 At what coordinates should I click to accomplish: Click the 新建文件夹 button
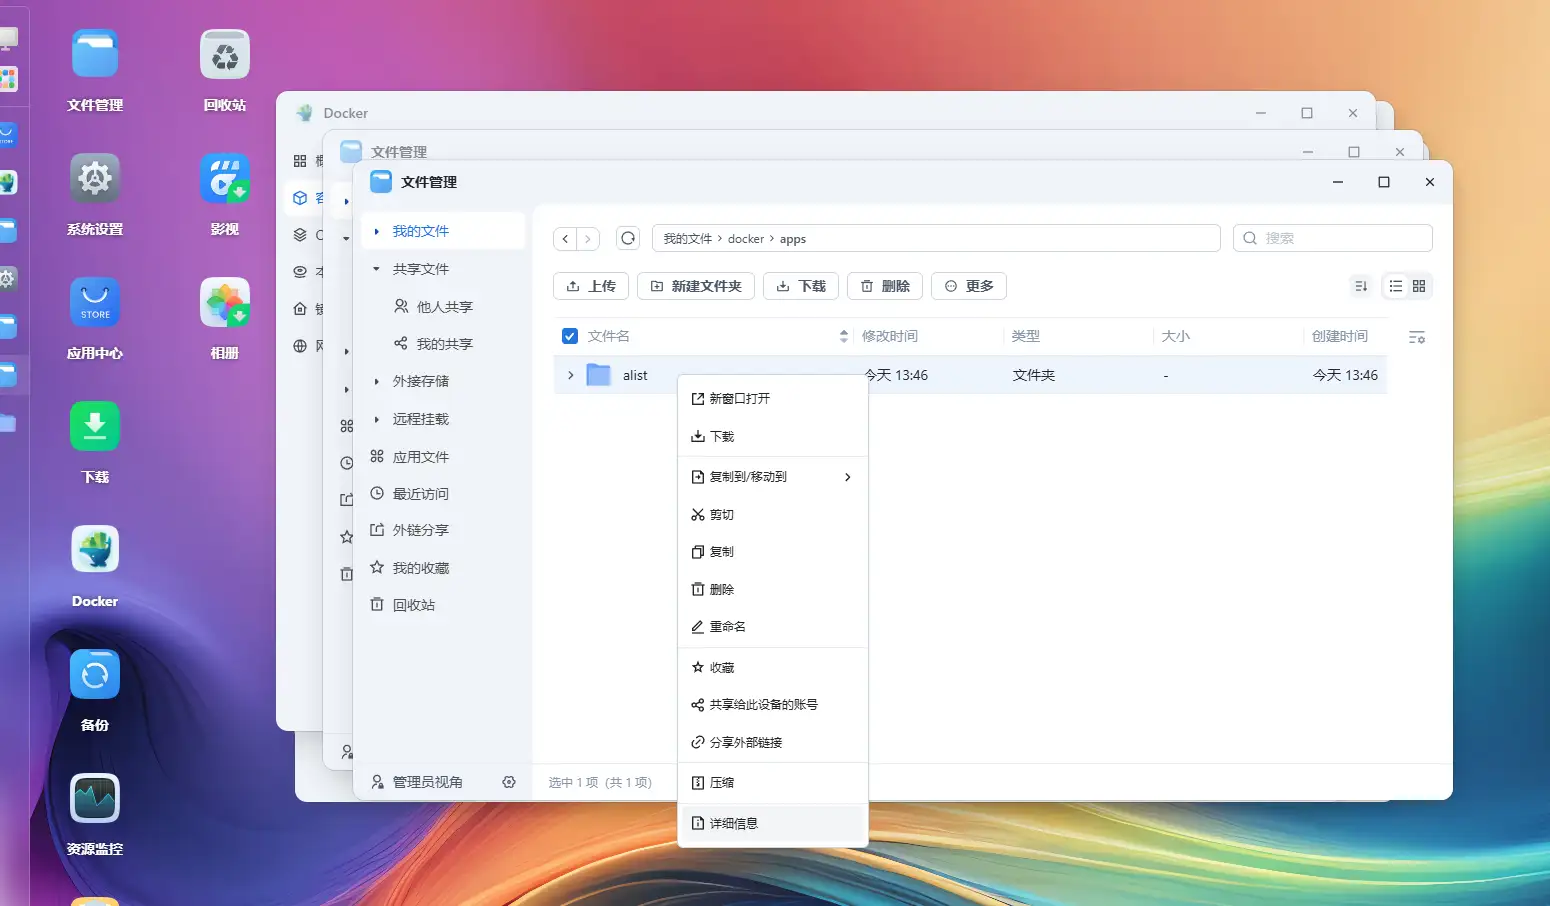[x=695, y=286]
